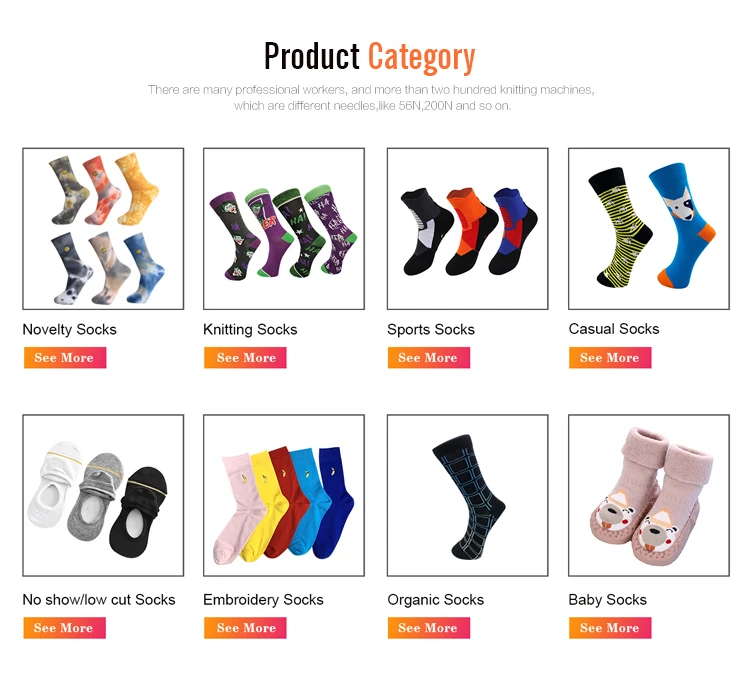Open the Casual Socks striped and dog image
This screenshot has height=681, width=750.
tap(649, 229)
